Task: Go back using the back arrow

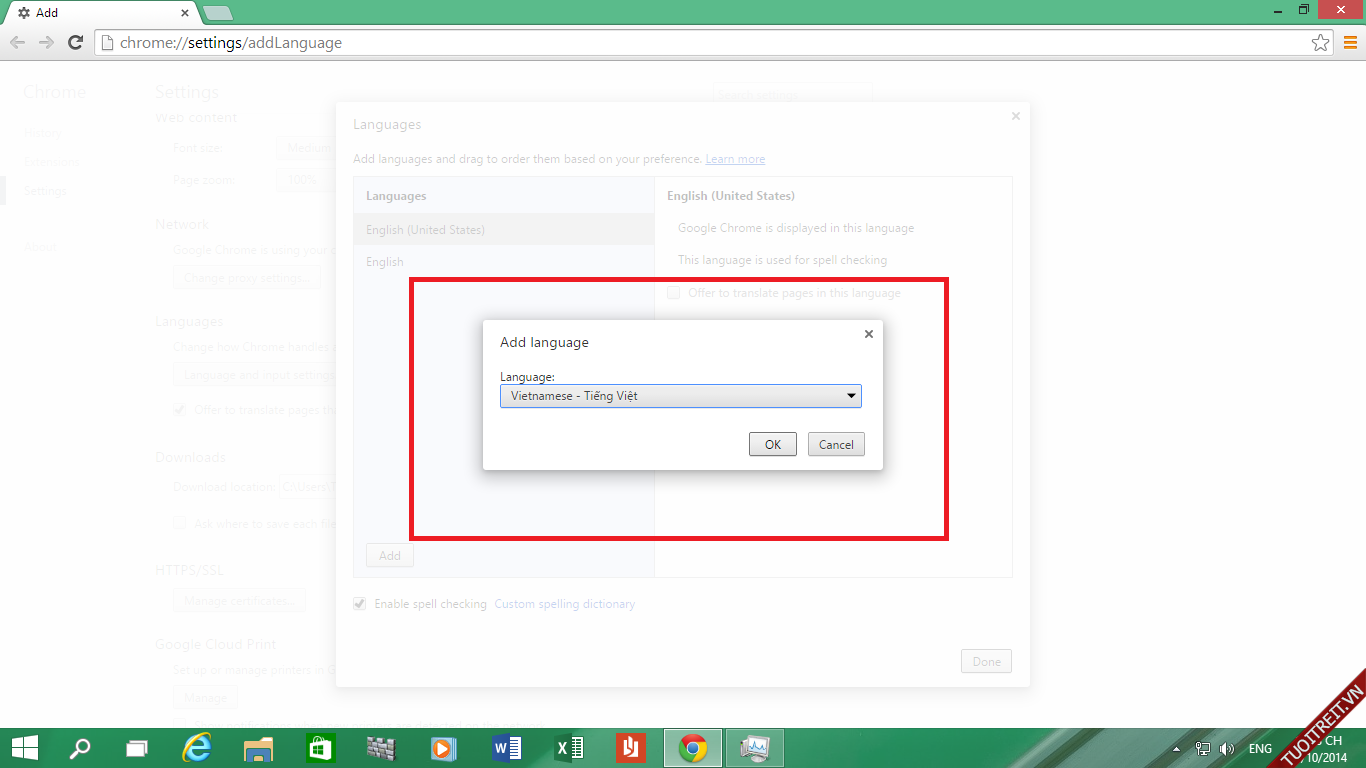Action: click(17, 43)
